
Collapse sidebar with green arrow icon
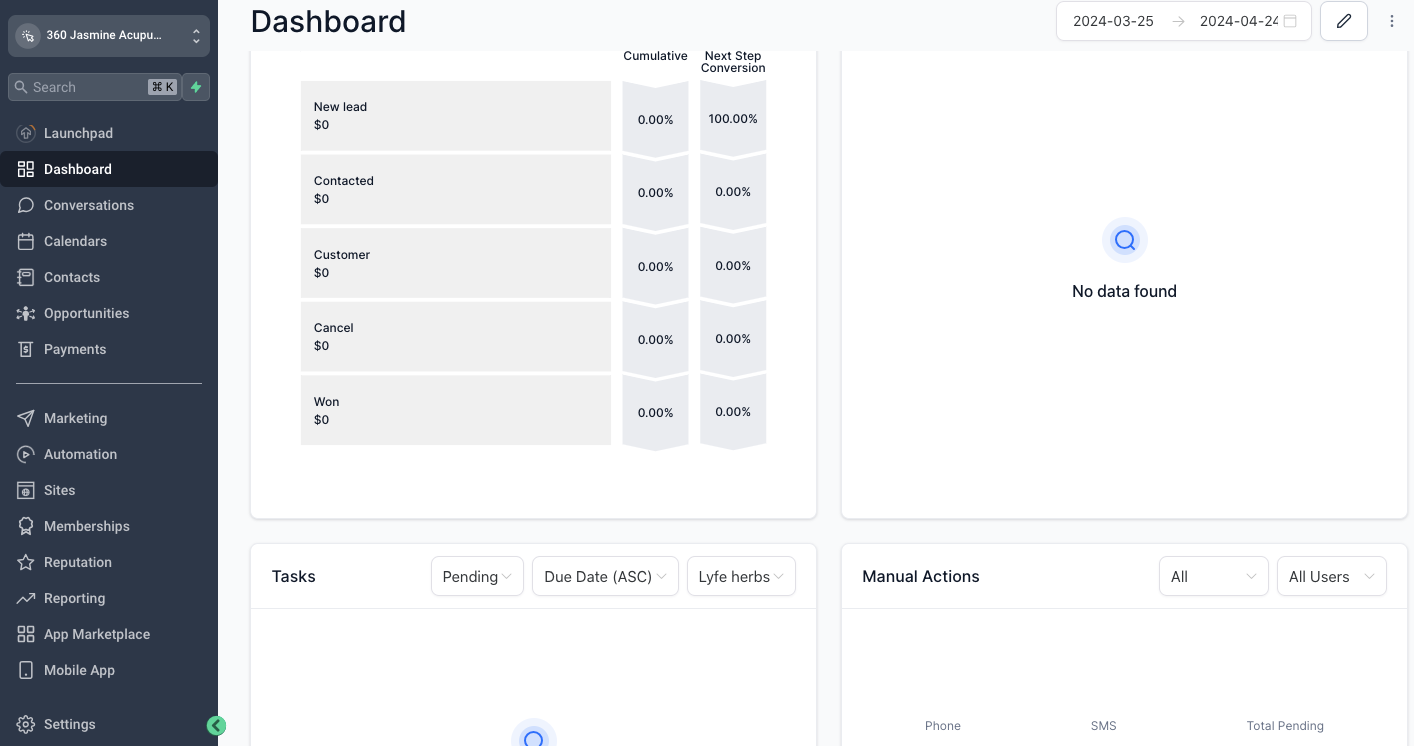coord(216,726)
